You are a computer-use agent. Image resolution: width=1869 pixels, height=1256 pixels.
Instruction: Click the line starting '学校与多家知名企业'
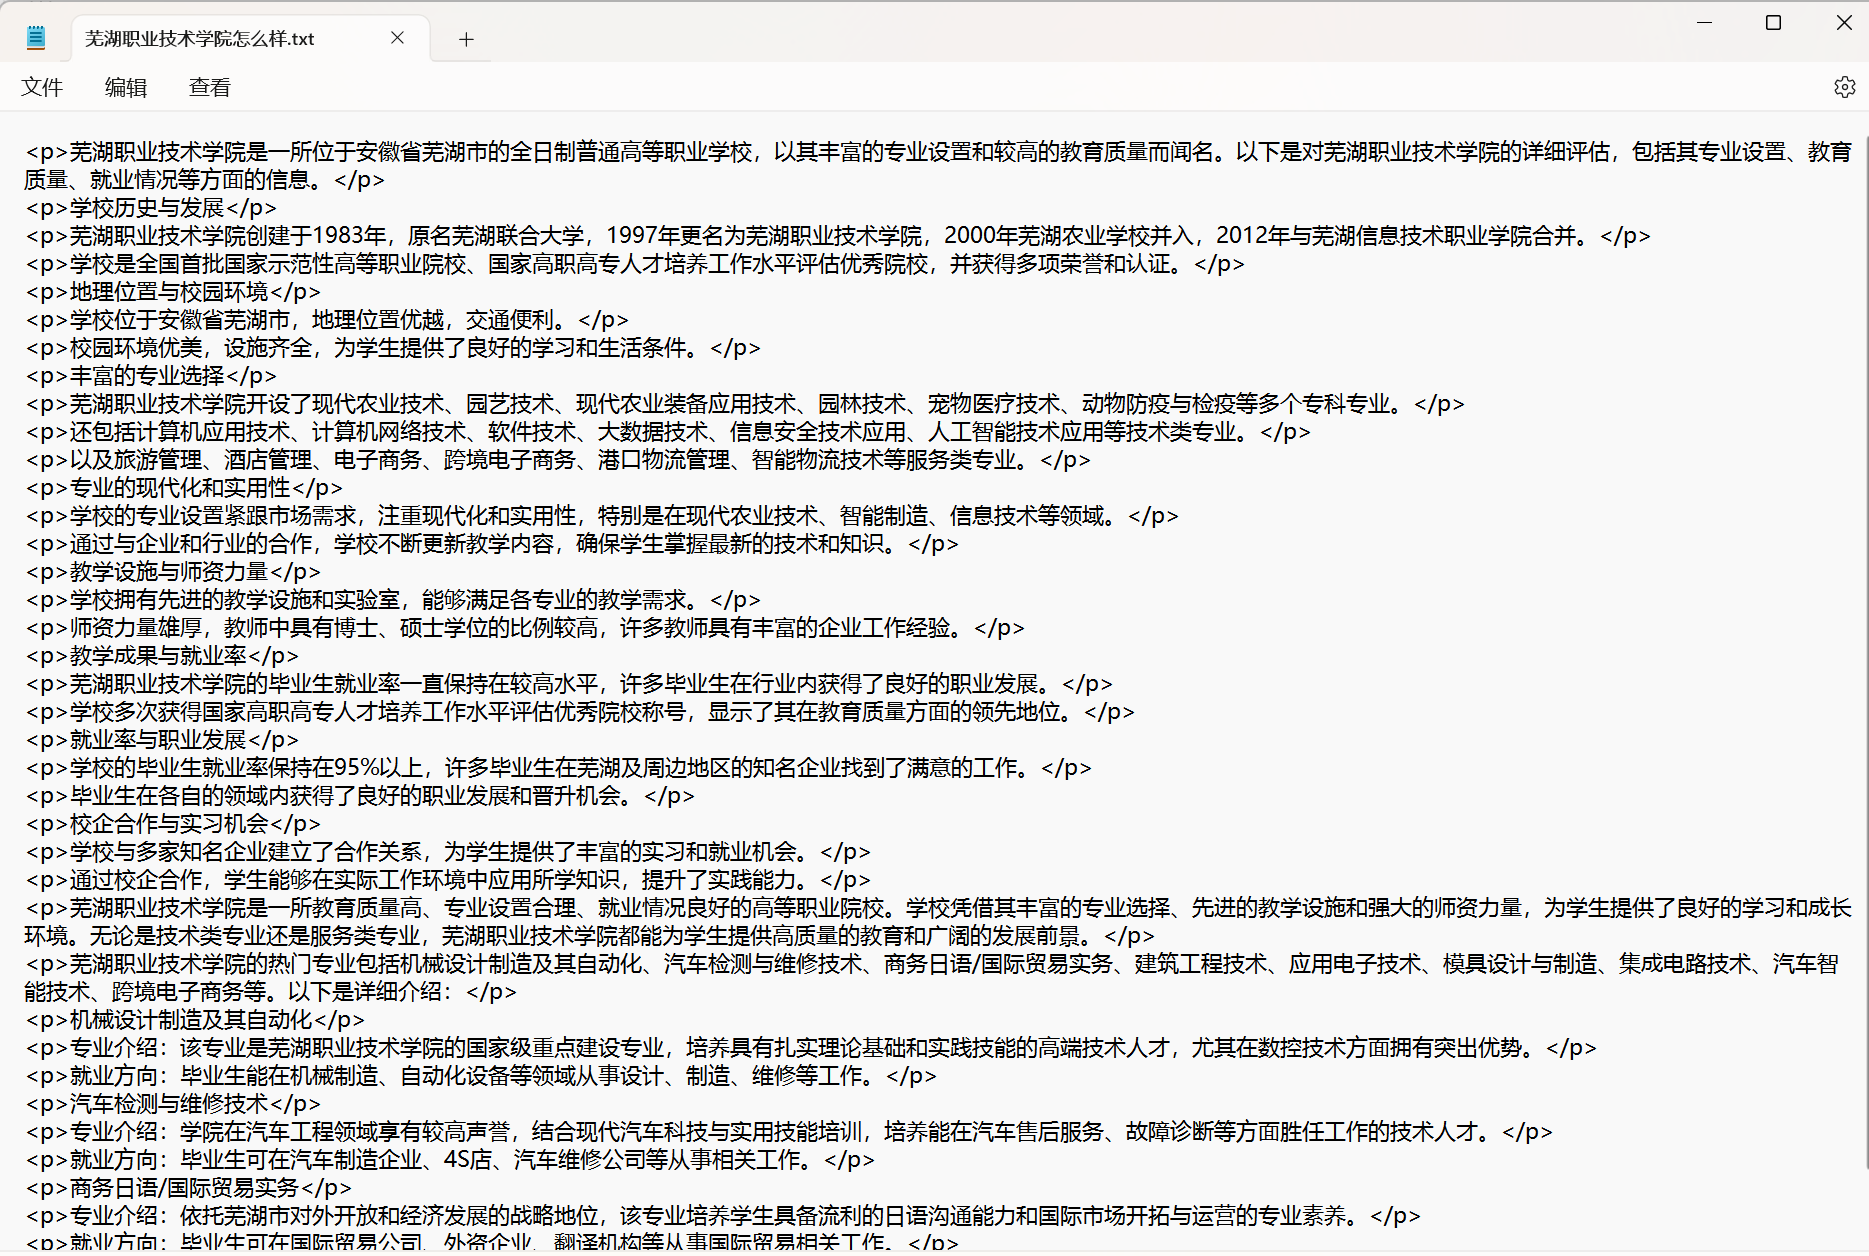point(448,852)
